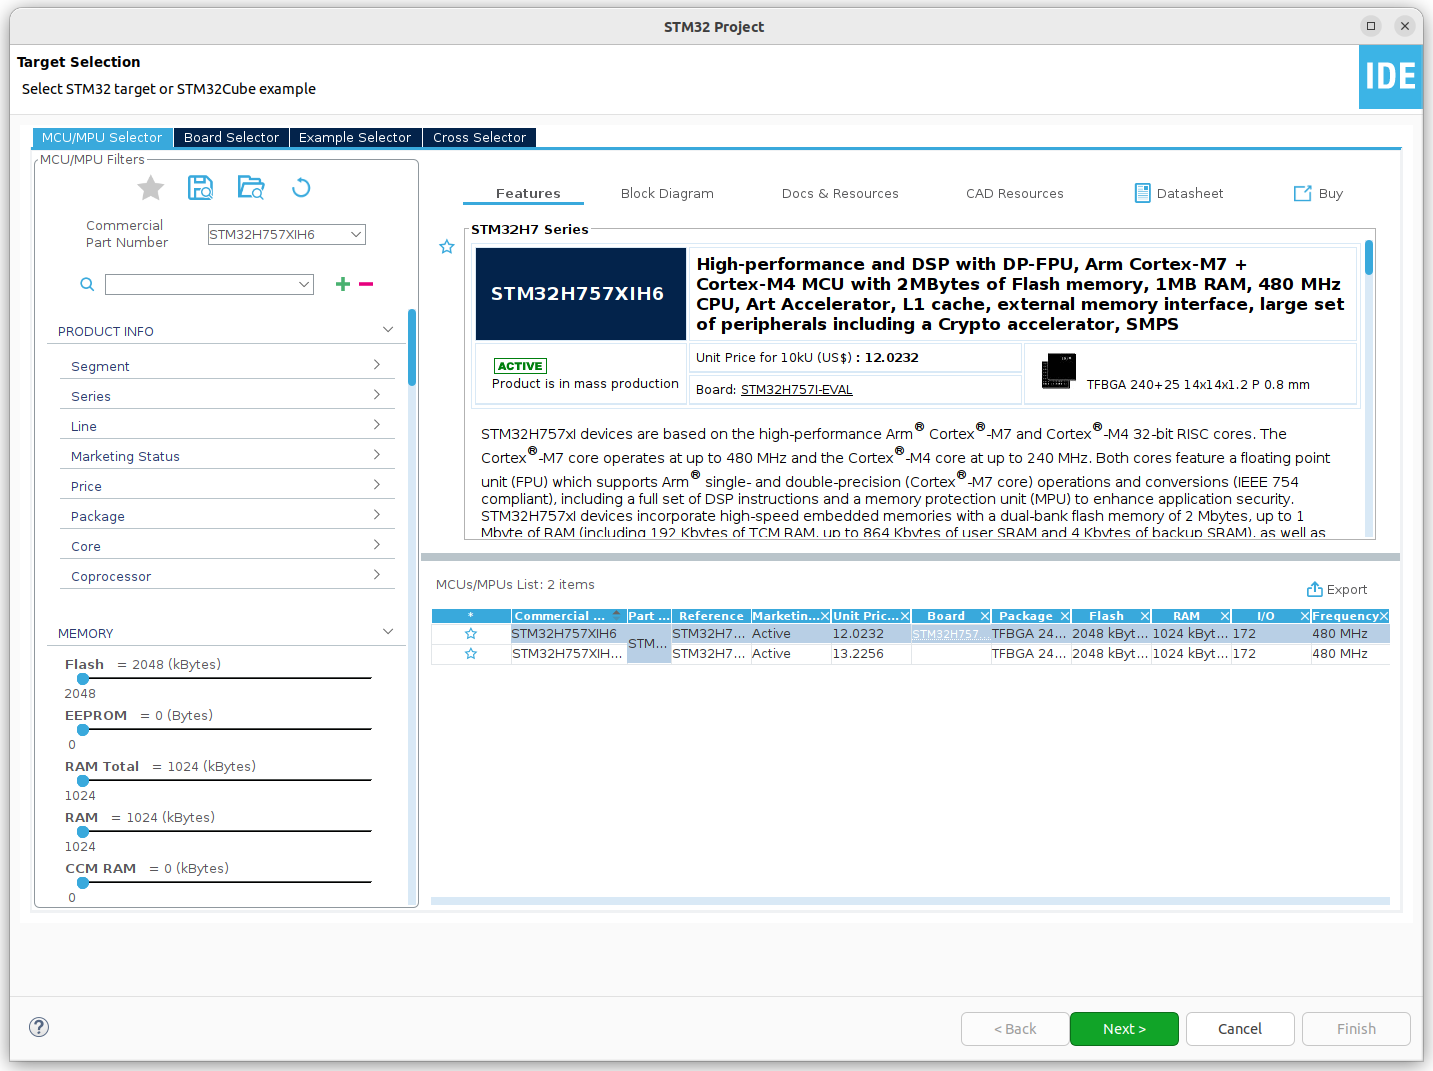1433x1071 pixels.
Task: Toggle favorite star in second MCU row
Action: 471,654
